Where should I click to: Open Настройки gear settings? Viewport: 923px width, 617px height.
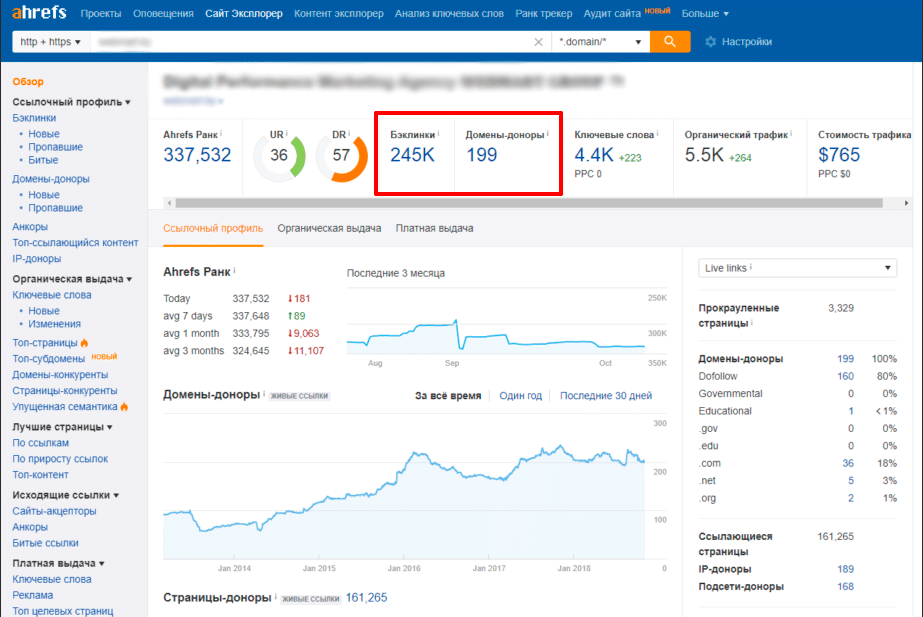(x=738, y=42)
